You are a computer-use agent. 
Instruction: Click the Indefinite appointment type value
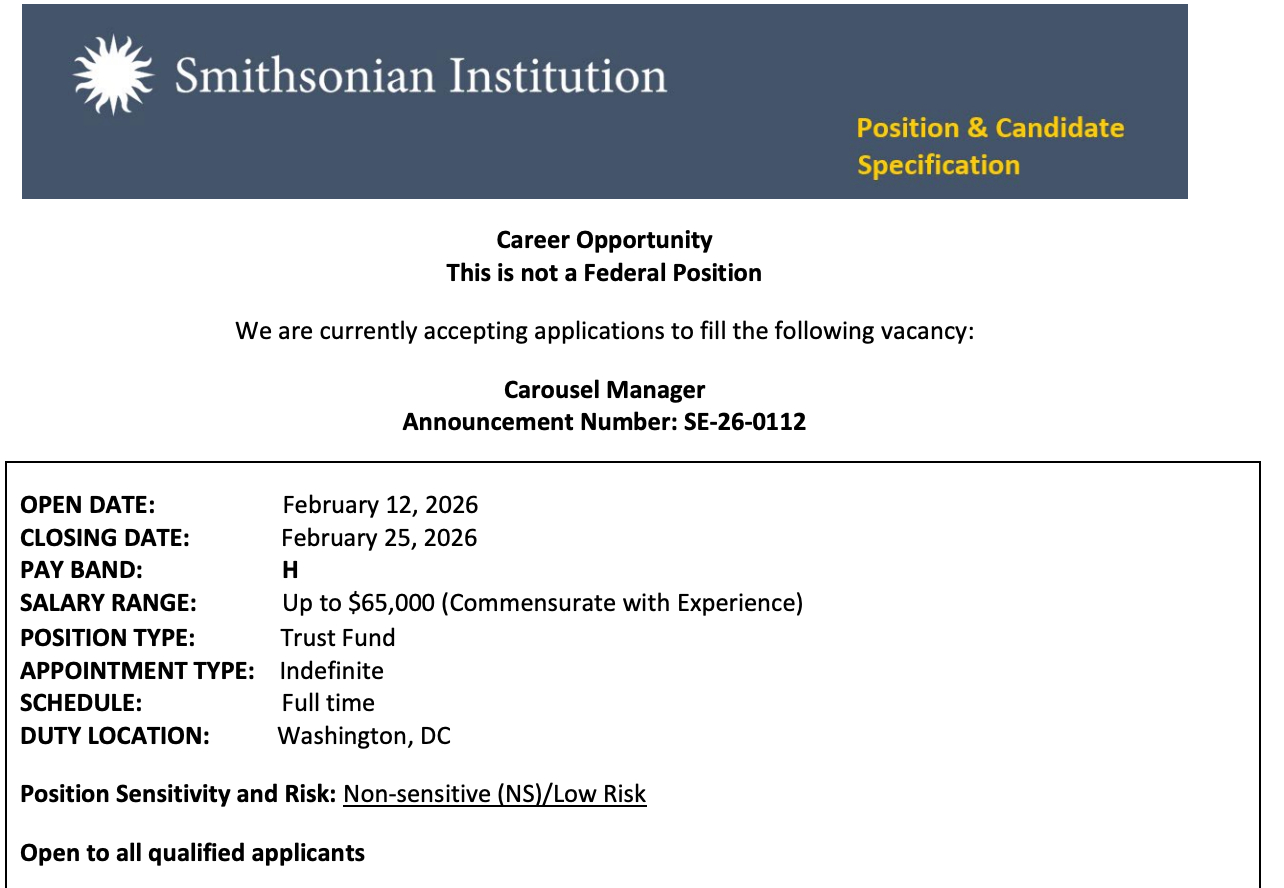331,670
